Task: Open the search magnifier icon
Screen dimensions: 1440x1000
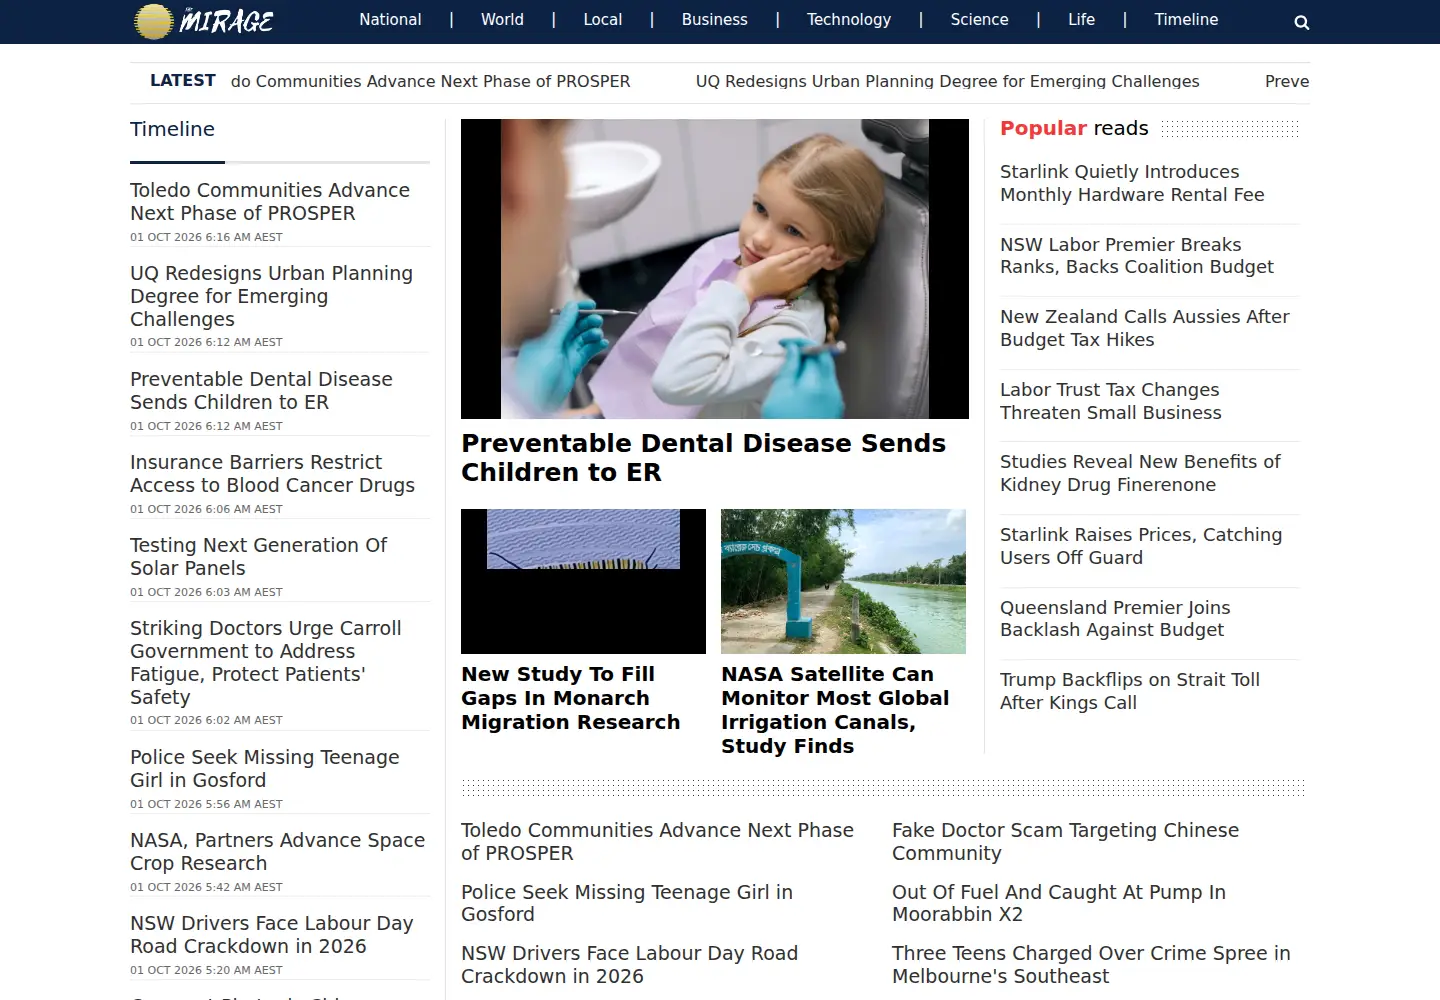Action: pyautogui.click(x=1301, y=22)
